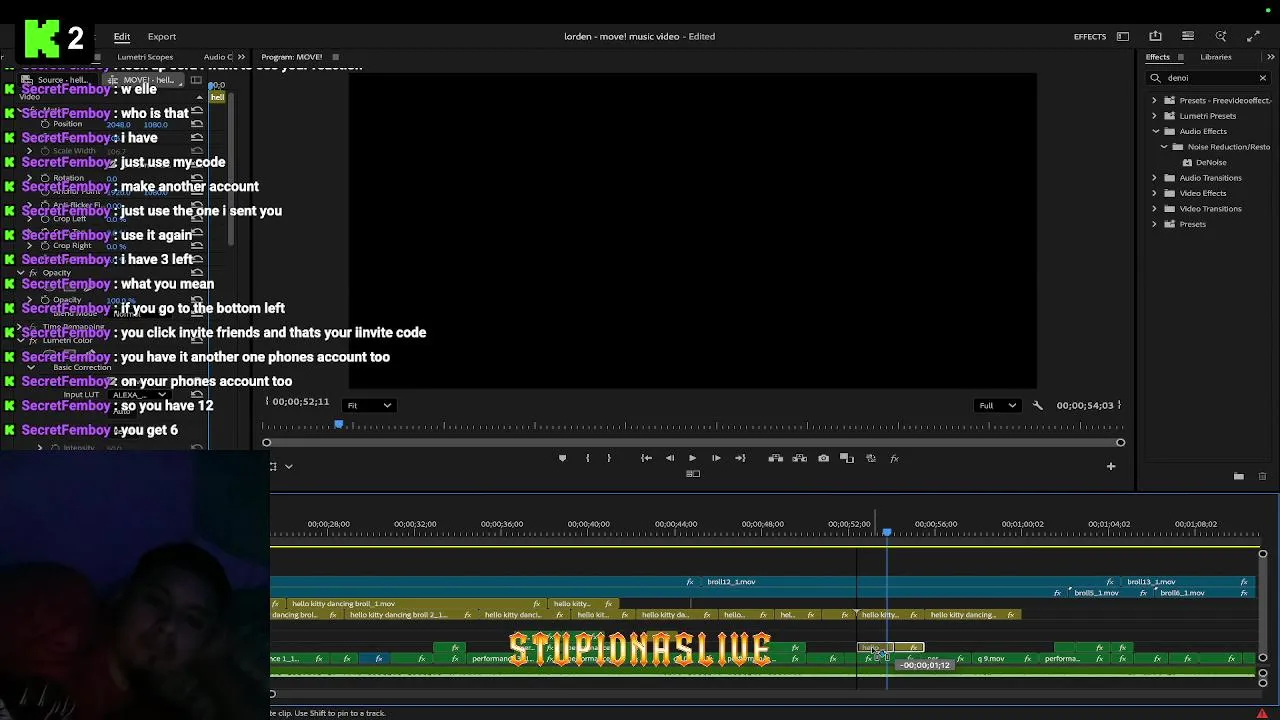Clear the effects search field

[x=1262, y=78]
